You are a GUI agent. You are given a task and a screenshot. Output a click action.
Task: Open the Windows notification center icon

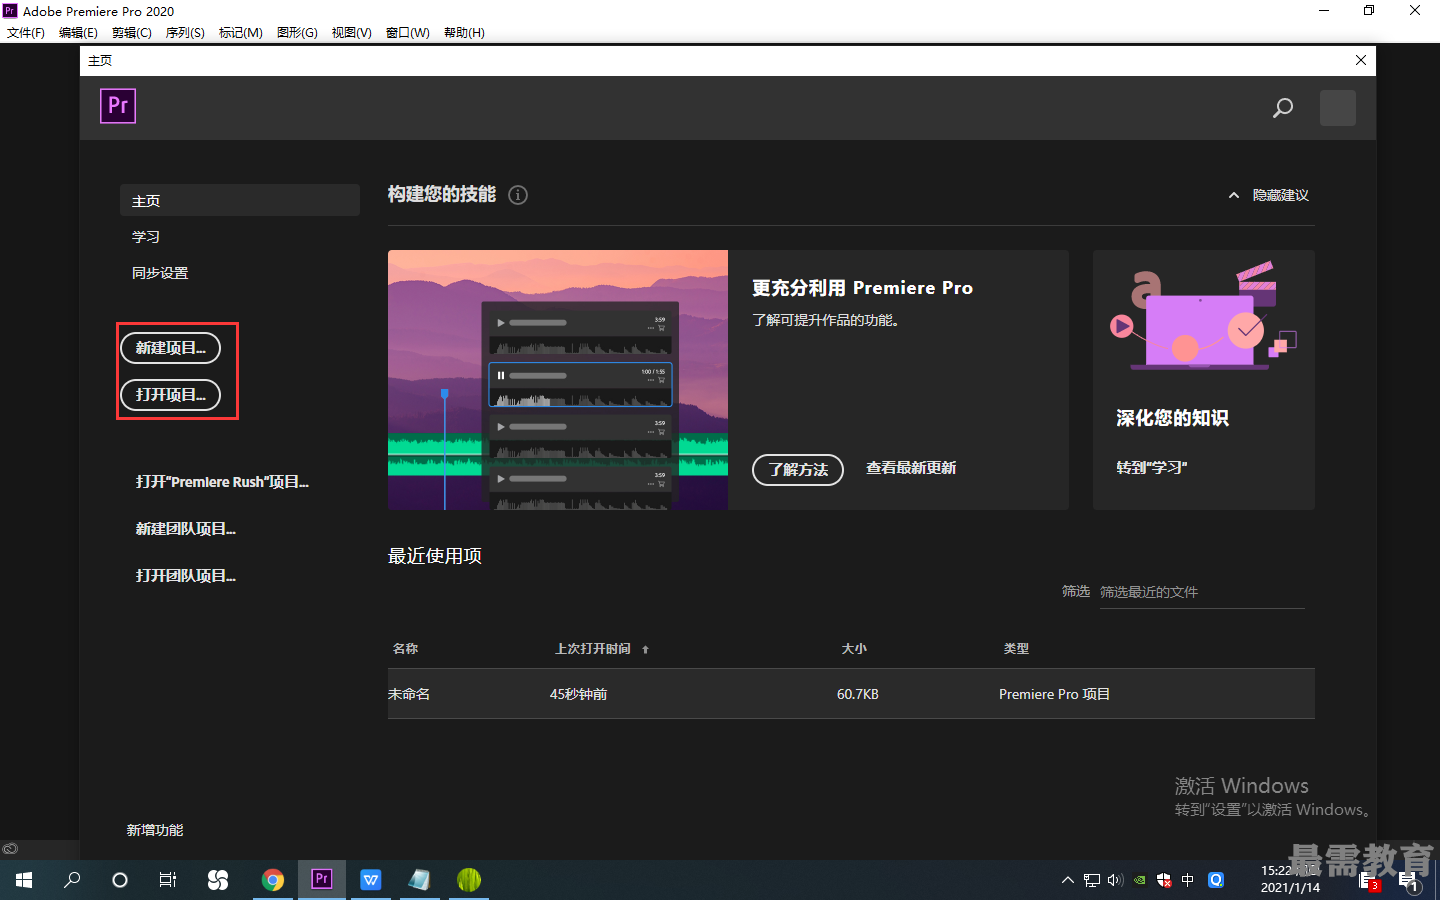point(1409,881)
